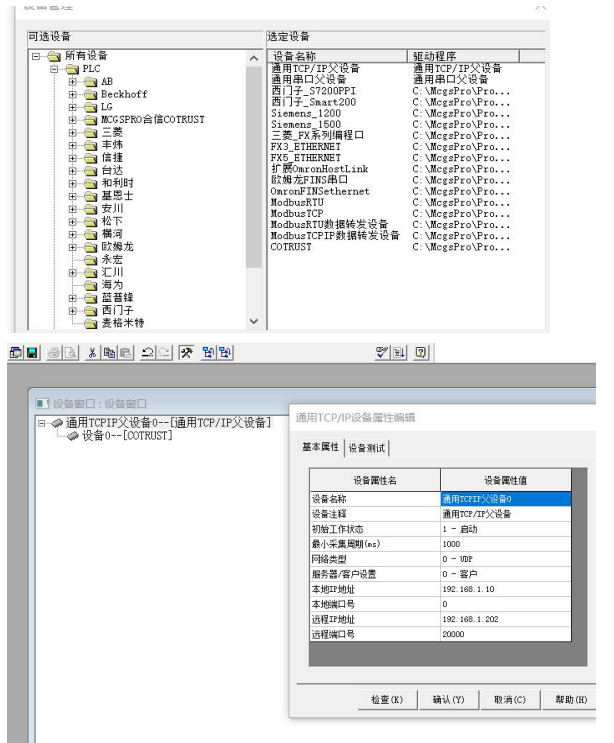
Task: Click the device icon beside 设备0--[COTRUST]
Action: coord(73,435)
